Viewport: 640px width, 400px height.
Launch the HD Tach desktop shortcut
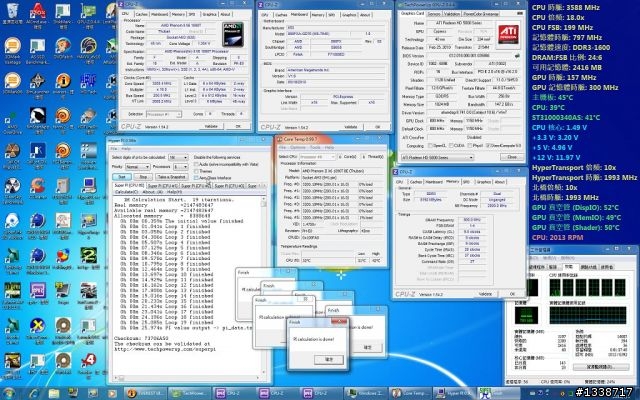click(x=89, y=84)
